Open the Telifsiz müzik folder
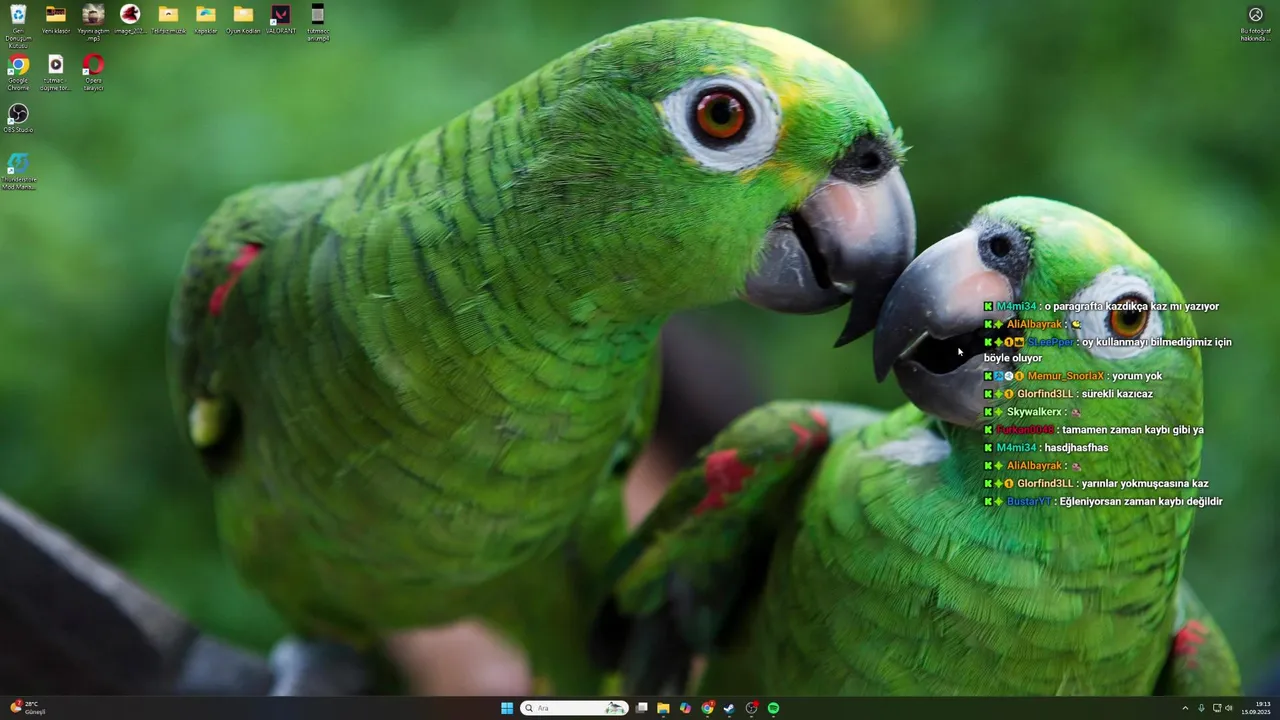 [x=168, y=20]
